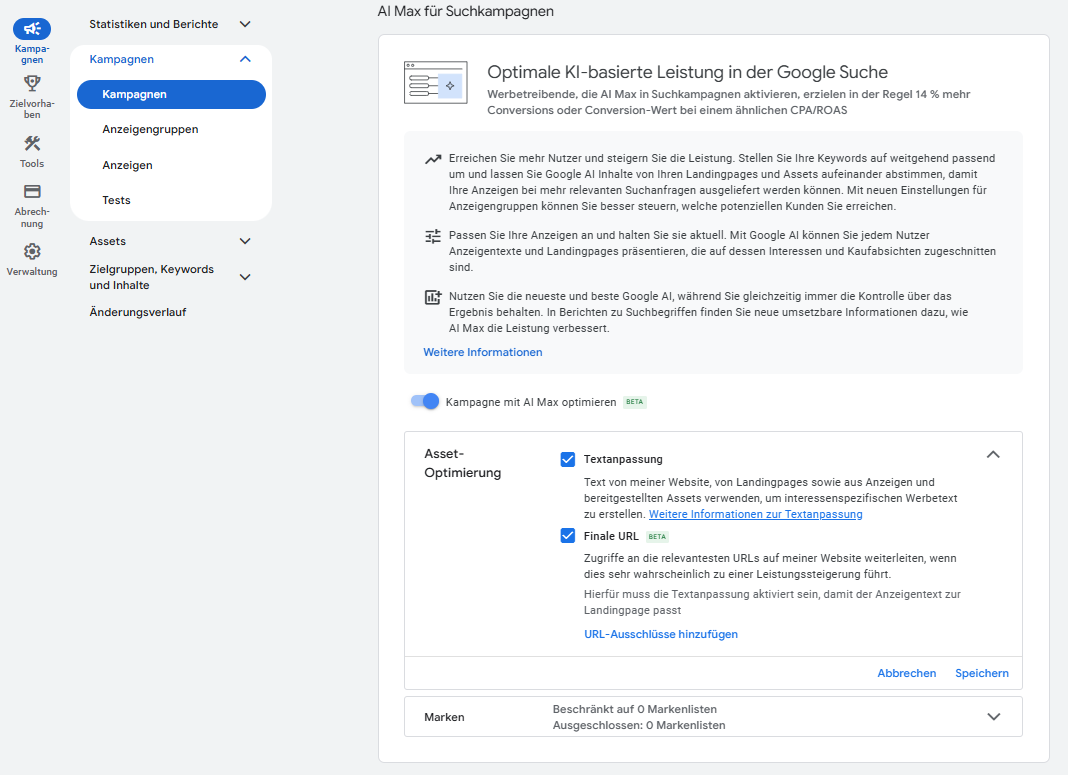
Task: Click the Zielvorhaben trophy icon
Action: tap(32, 83)
